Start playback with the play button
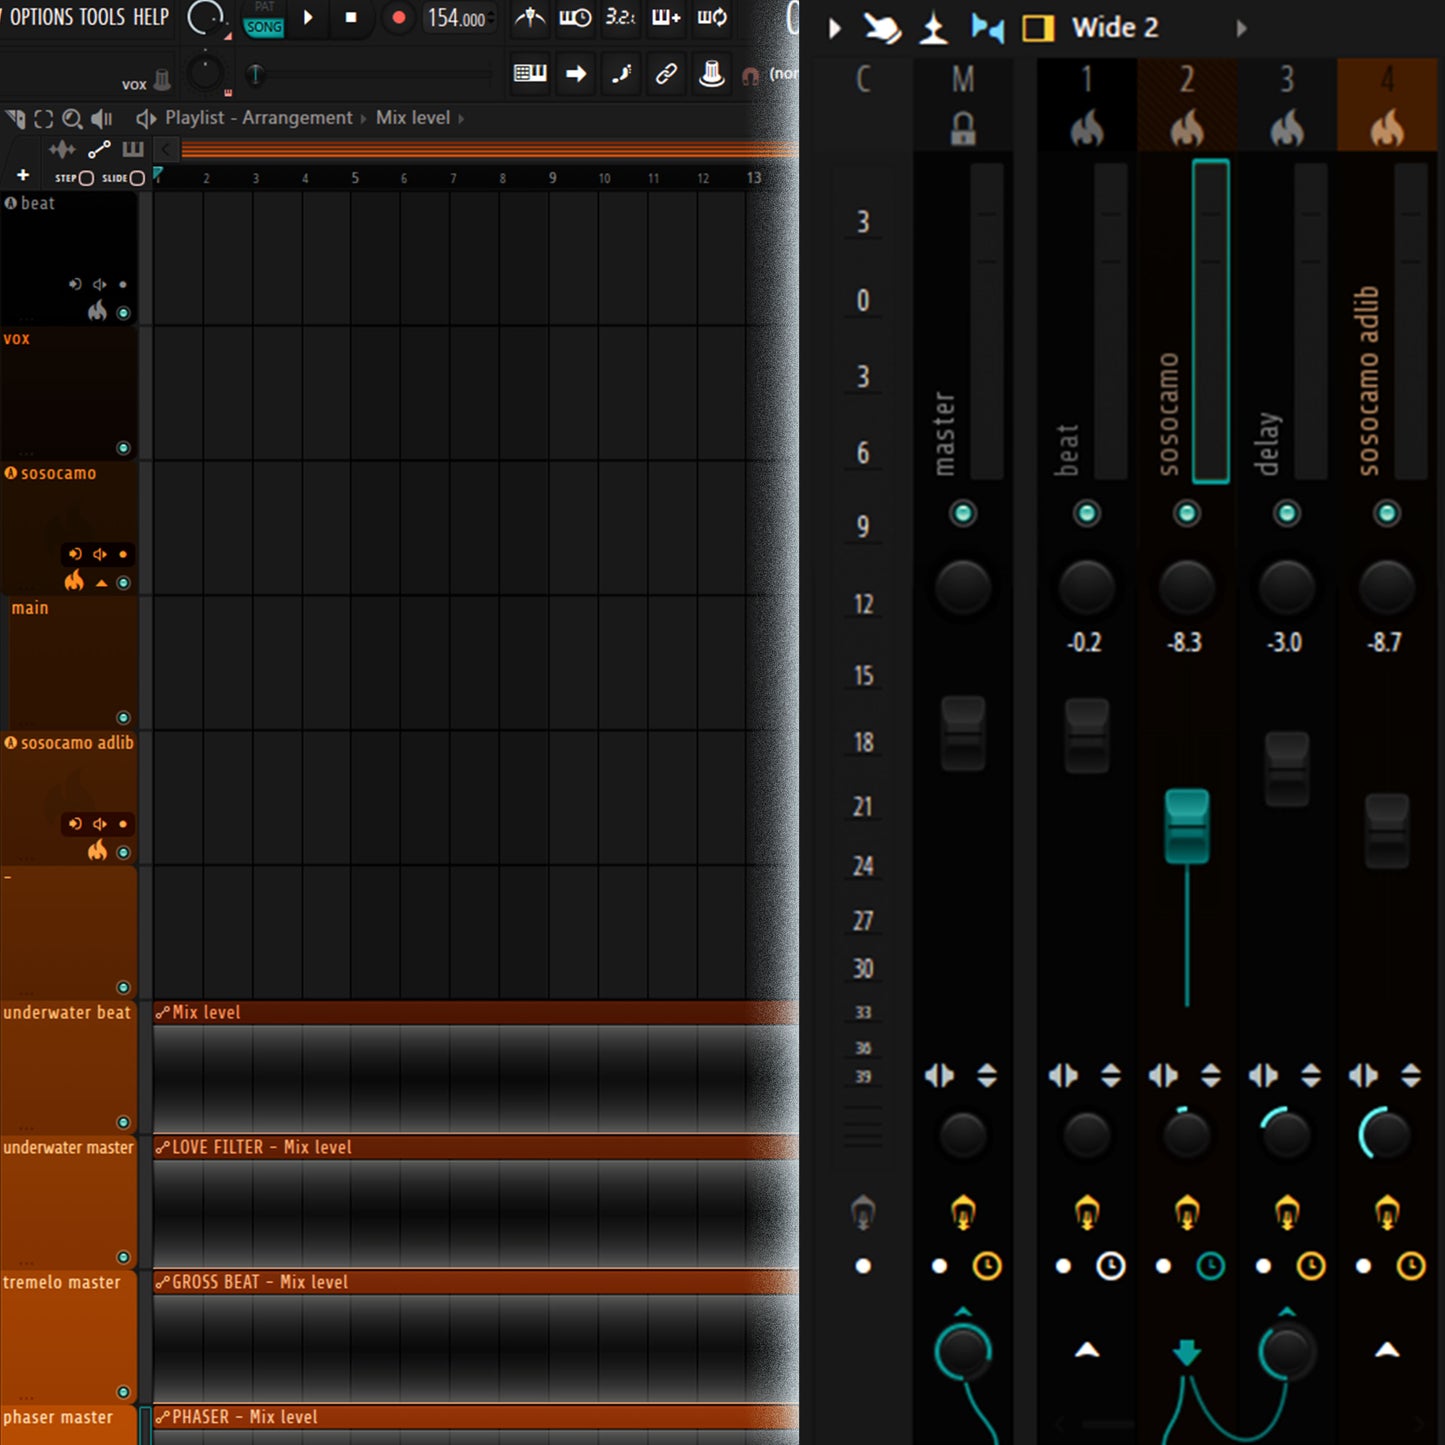This screenshot has width=1445, height=1445. (308, 18)
